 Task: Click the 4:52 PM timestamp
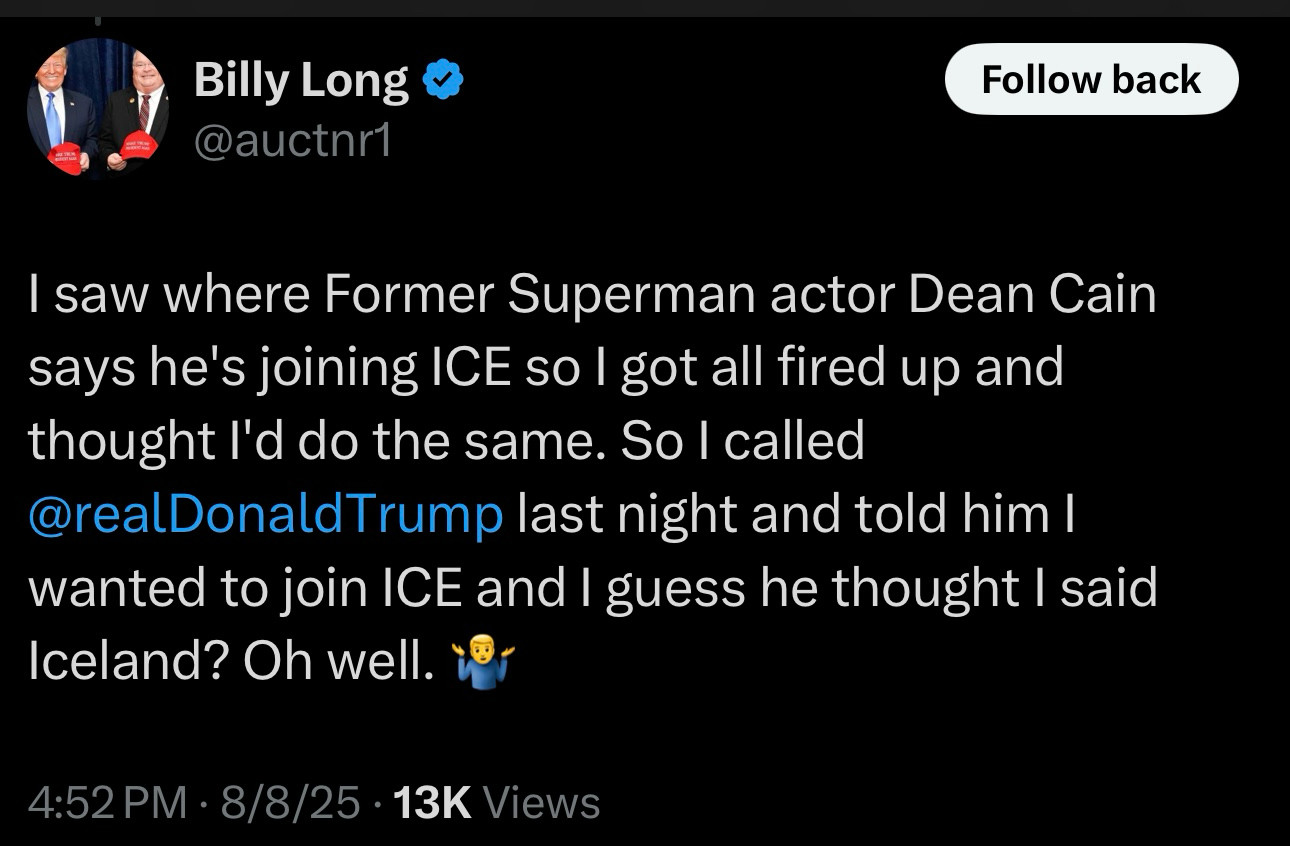click(106, 802)
